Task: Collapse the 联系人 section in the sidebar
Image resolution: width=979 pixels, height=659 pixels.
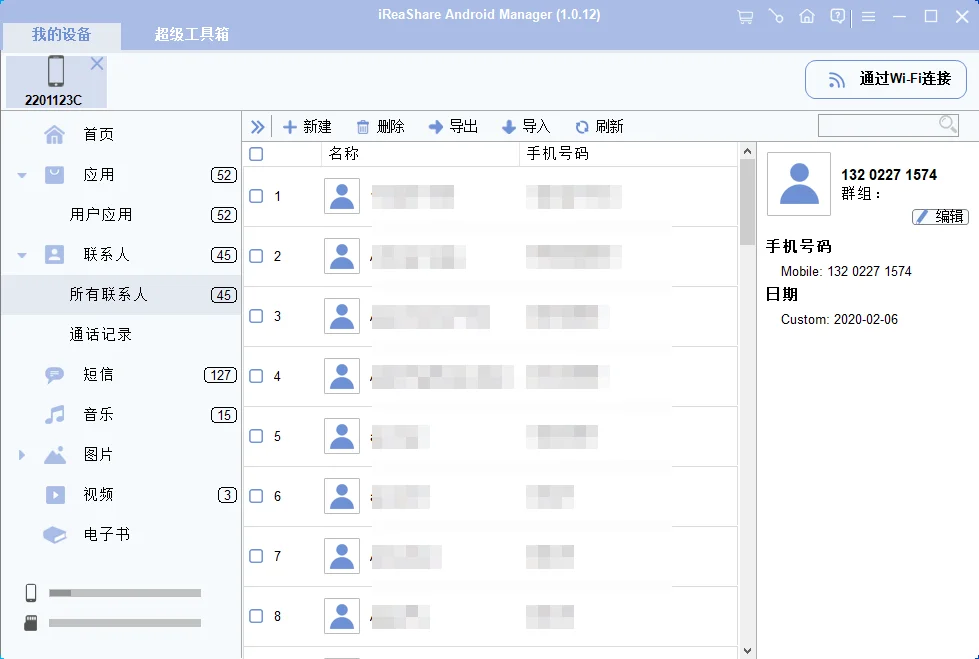Action: pos(22,255)
